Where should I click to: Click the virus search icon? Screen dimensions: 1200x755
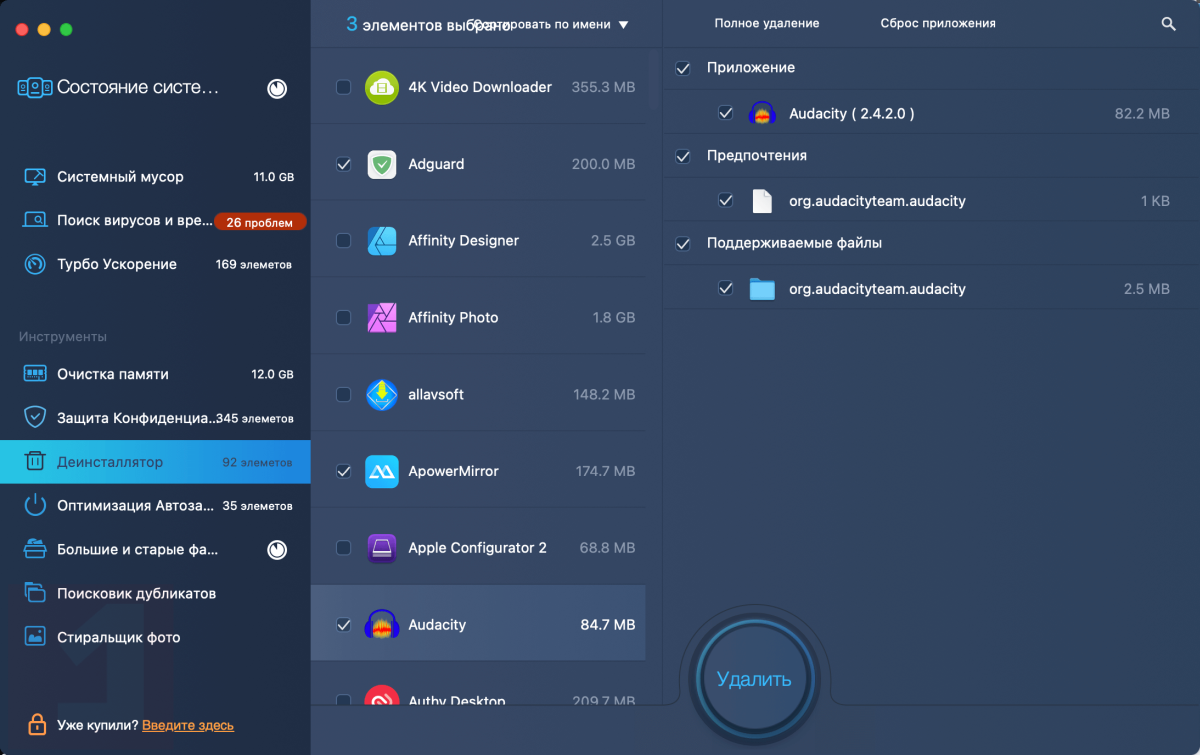click(x=35, y=220)
